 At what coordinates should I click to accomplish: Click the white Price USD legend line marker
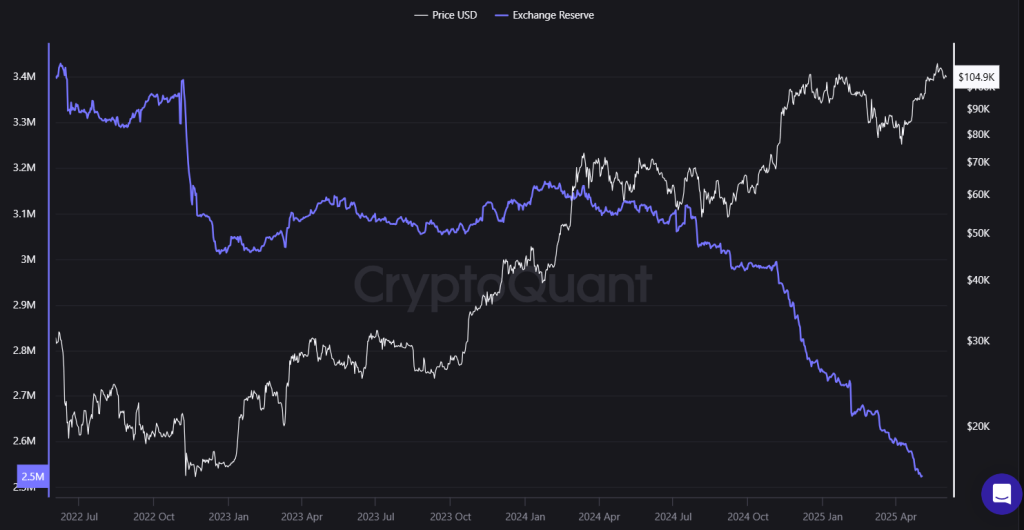tap(420, 15)
